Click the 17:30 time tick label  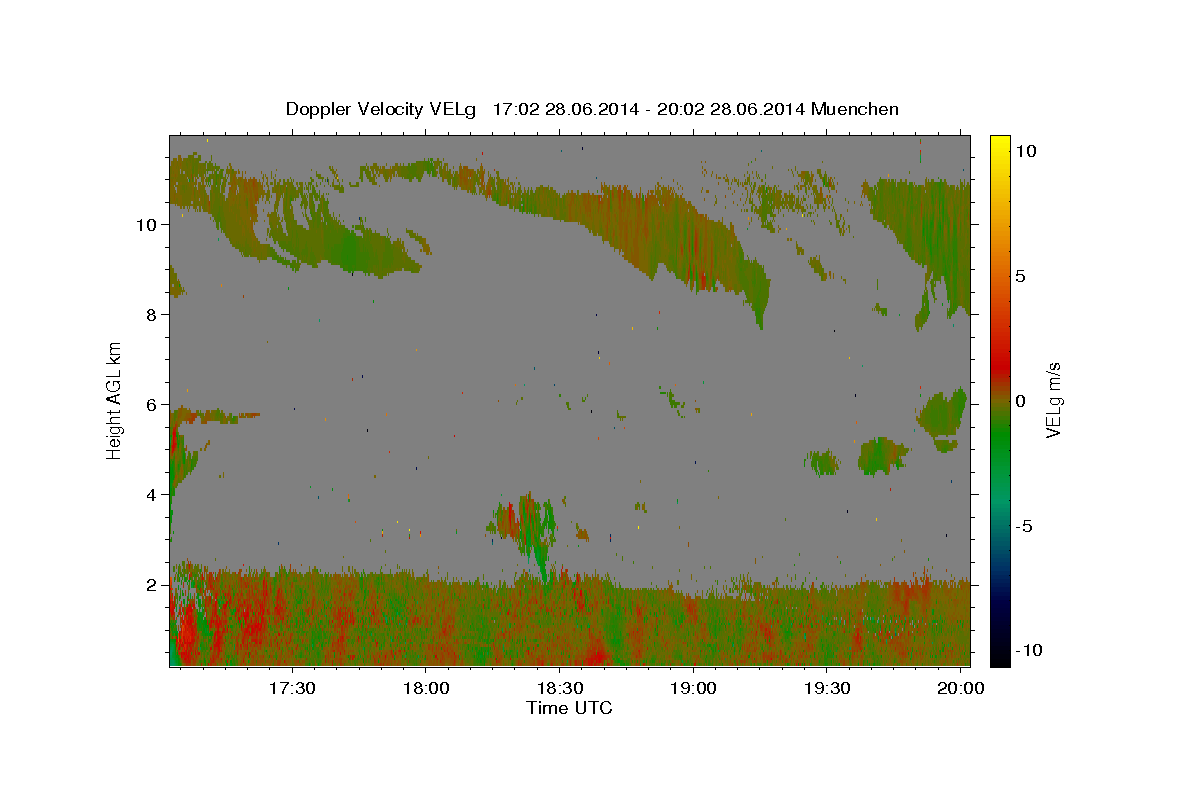click(291, 688)
